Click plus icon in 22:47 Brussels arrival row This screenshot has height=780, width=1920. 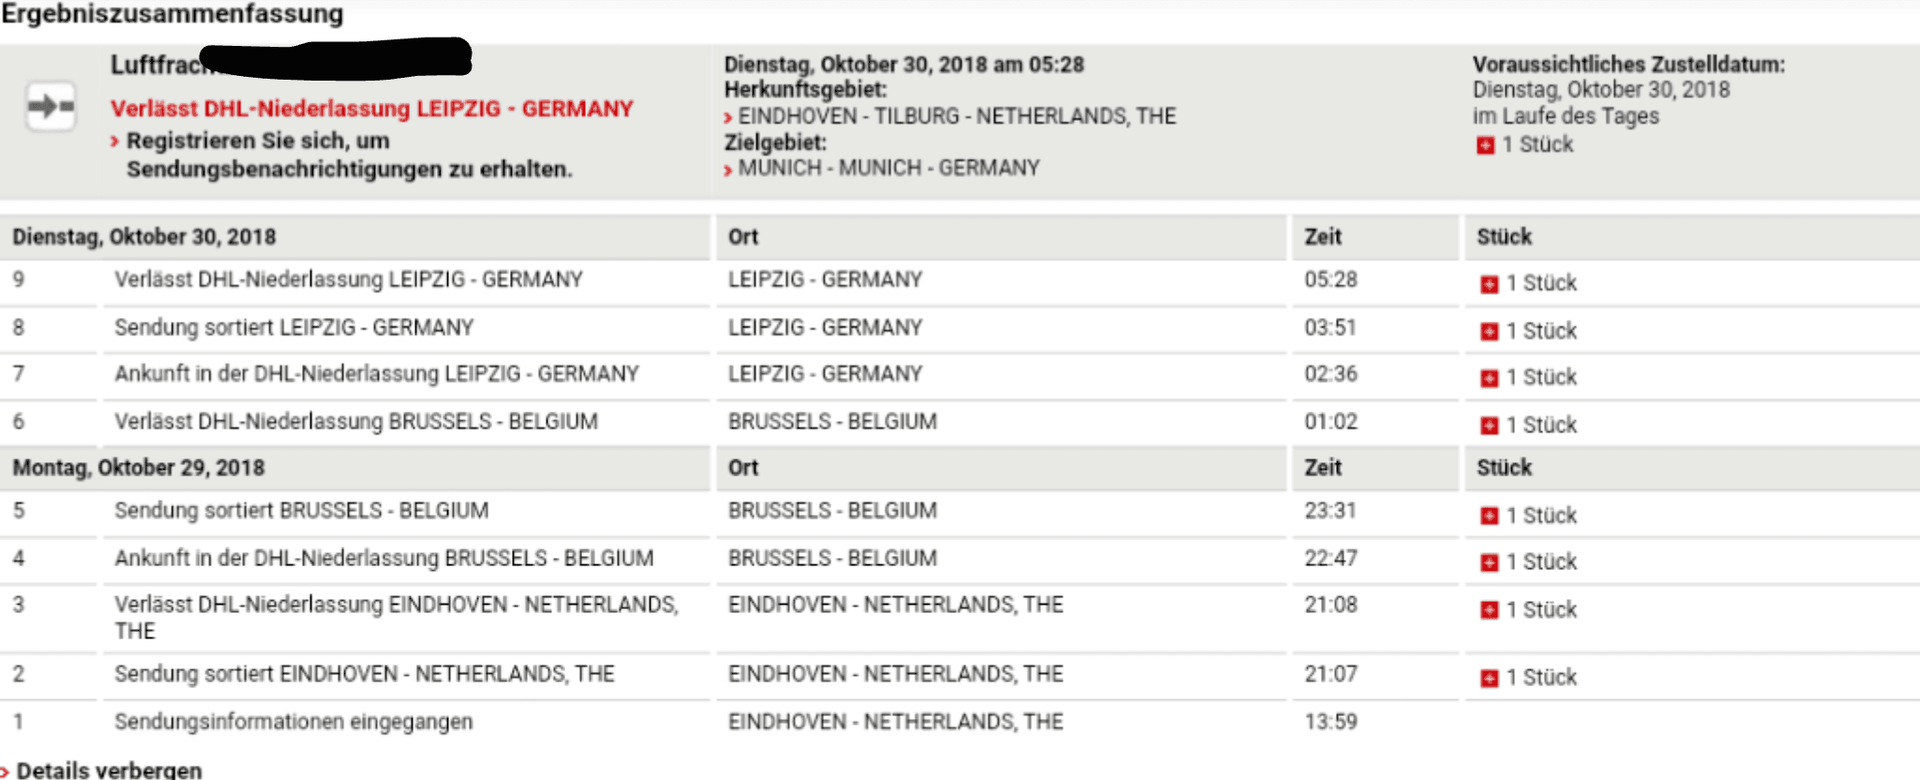pyautogui.click(x=1489, y=563)
